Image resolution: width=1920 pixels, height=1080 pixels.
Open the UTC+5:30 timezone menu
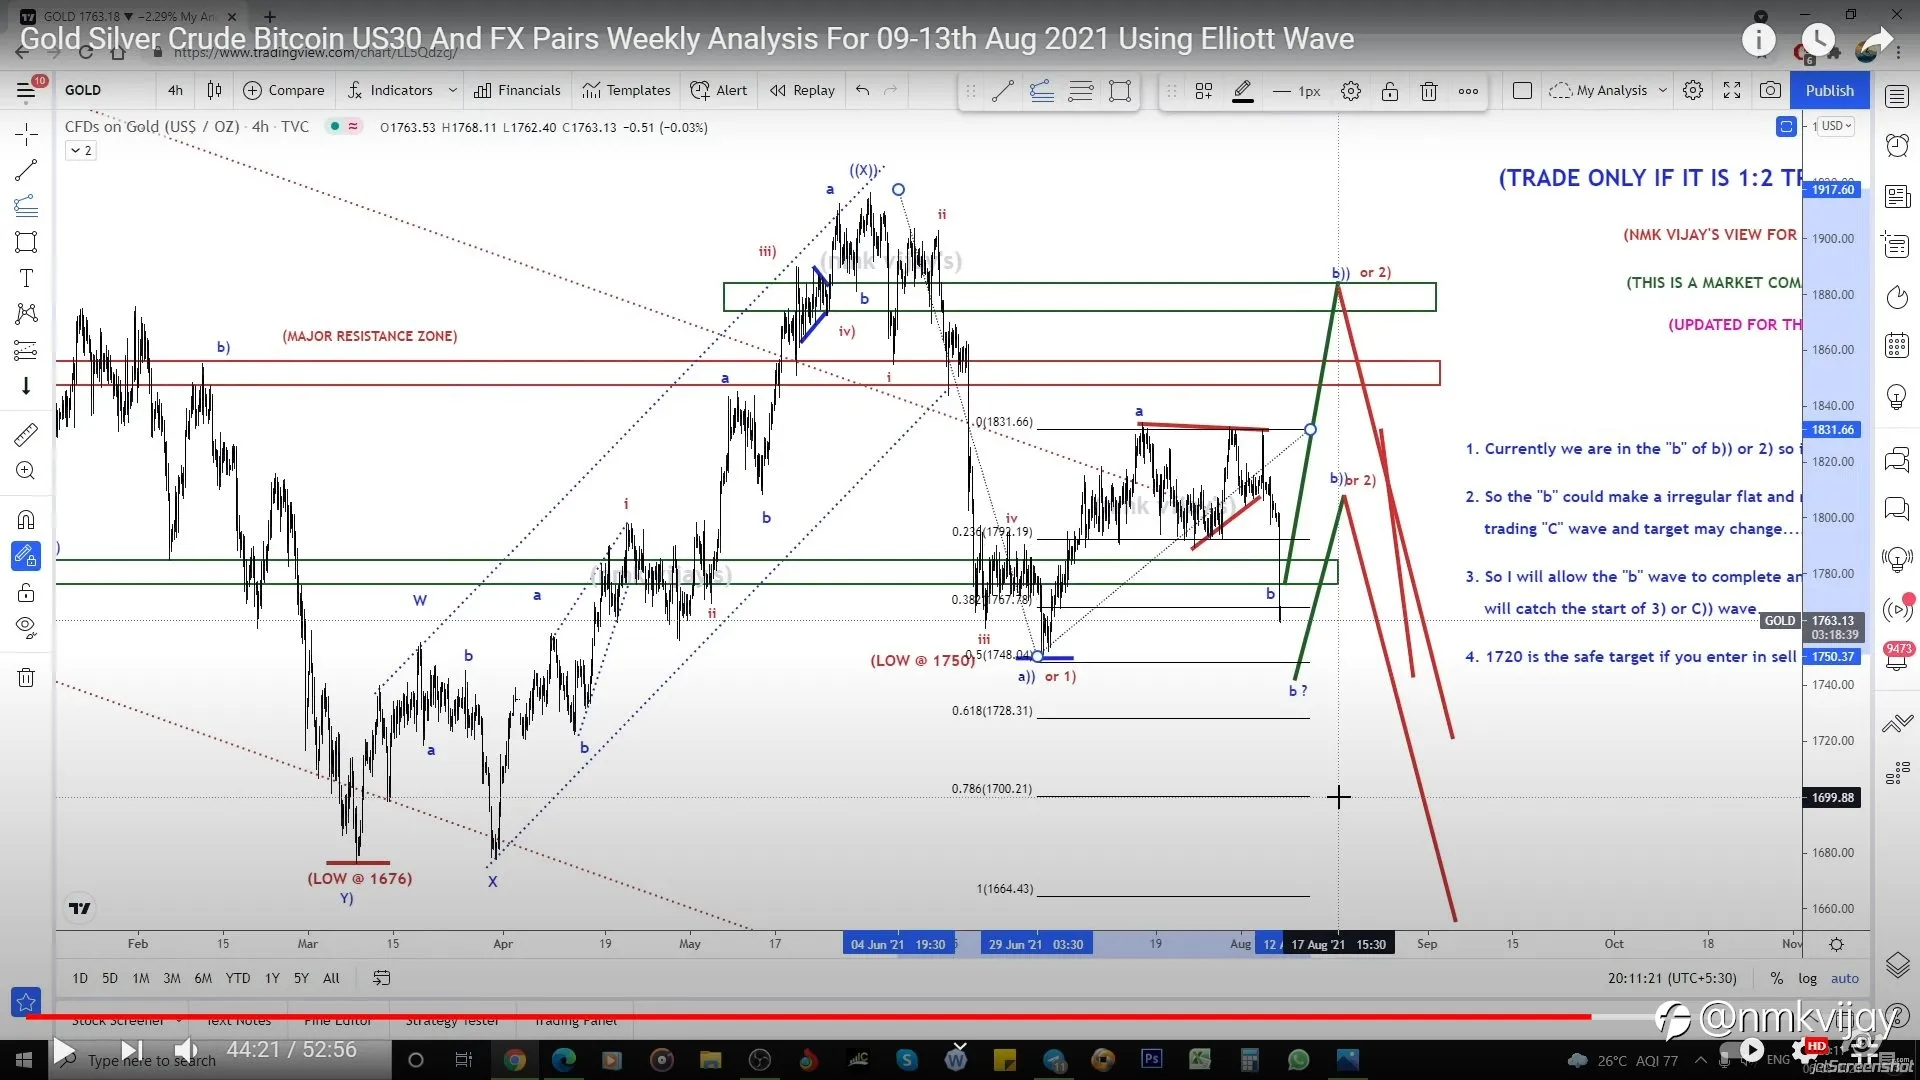1672,978
